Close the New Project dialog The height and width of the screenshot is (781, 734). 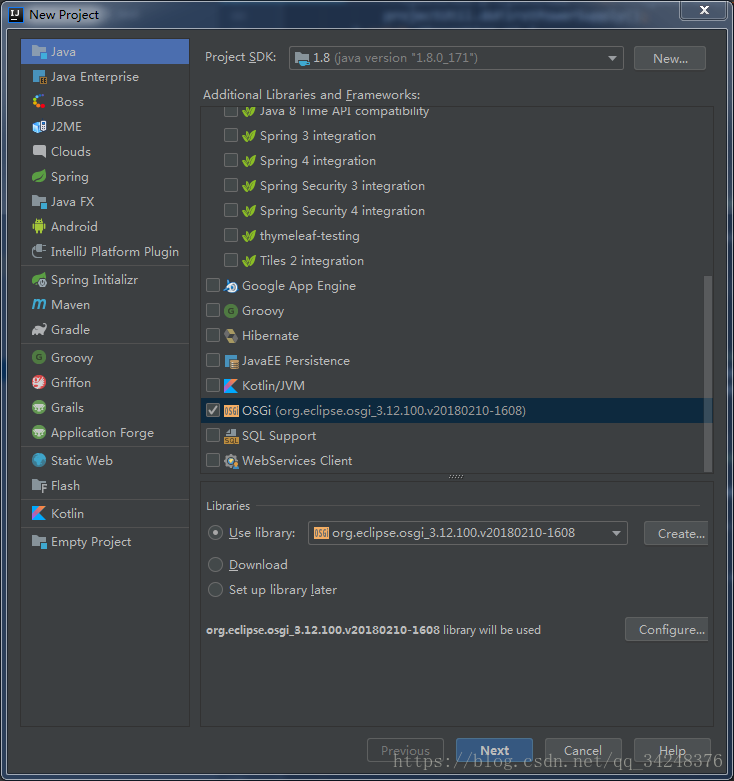point(704,10)
